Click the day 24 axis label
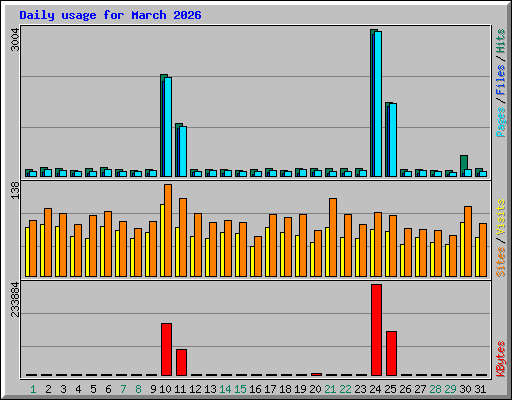The height and width of the screenshot is (400, 512). [x=375, y=389]
